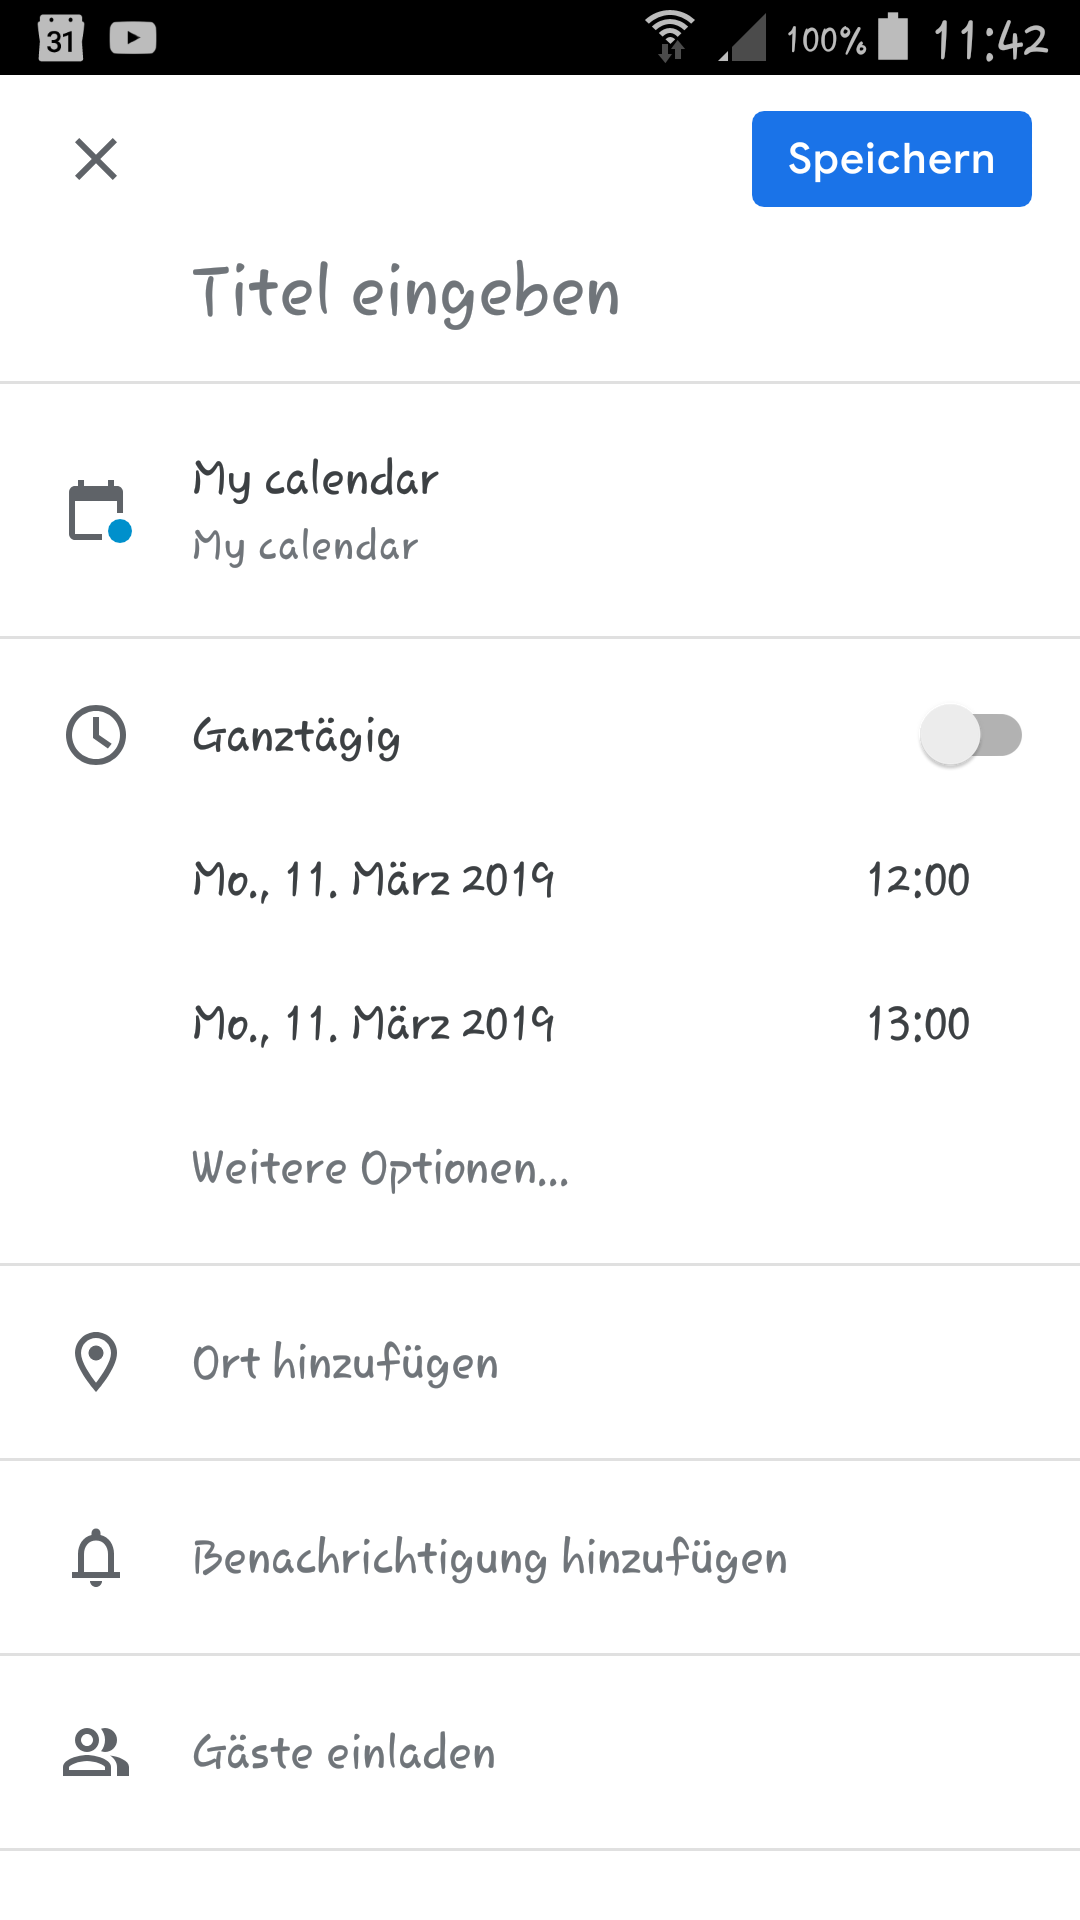Open start time 12:00 picker
The width and height of the screenshot is (1080, 1920).
[x=919, y=880]
